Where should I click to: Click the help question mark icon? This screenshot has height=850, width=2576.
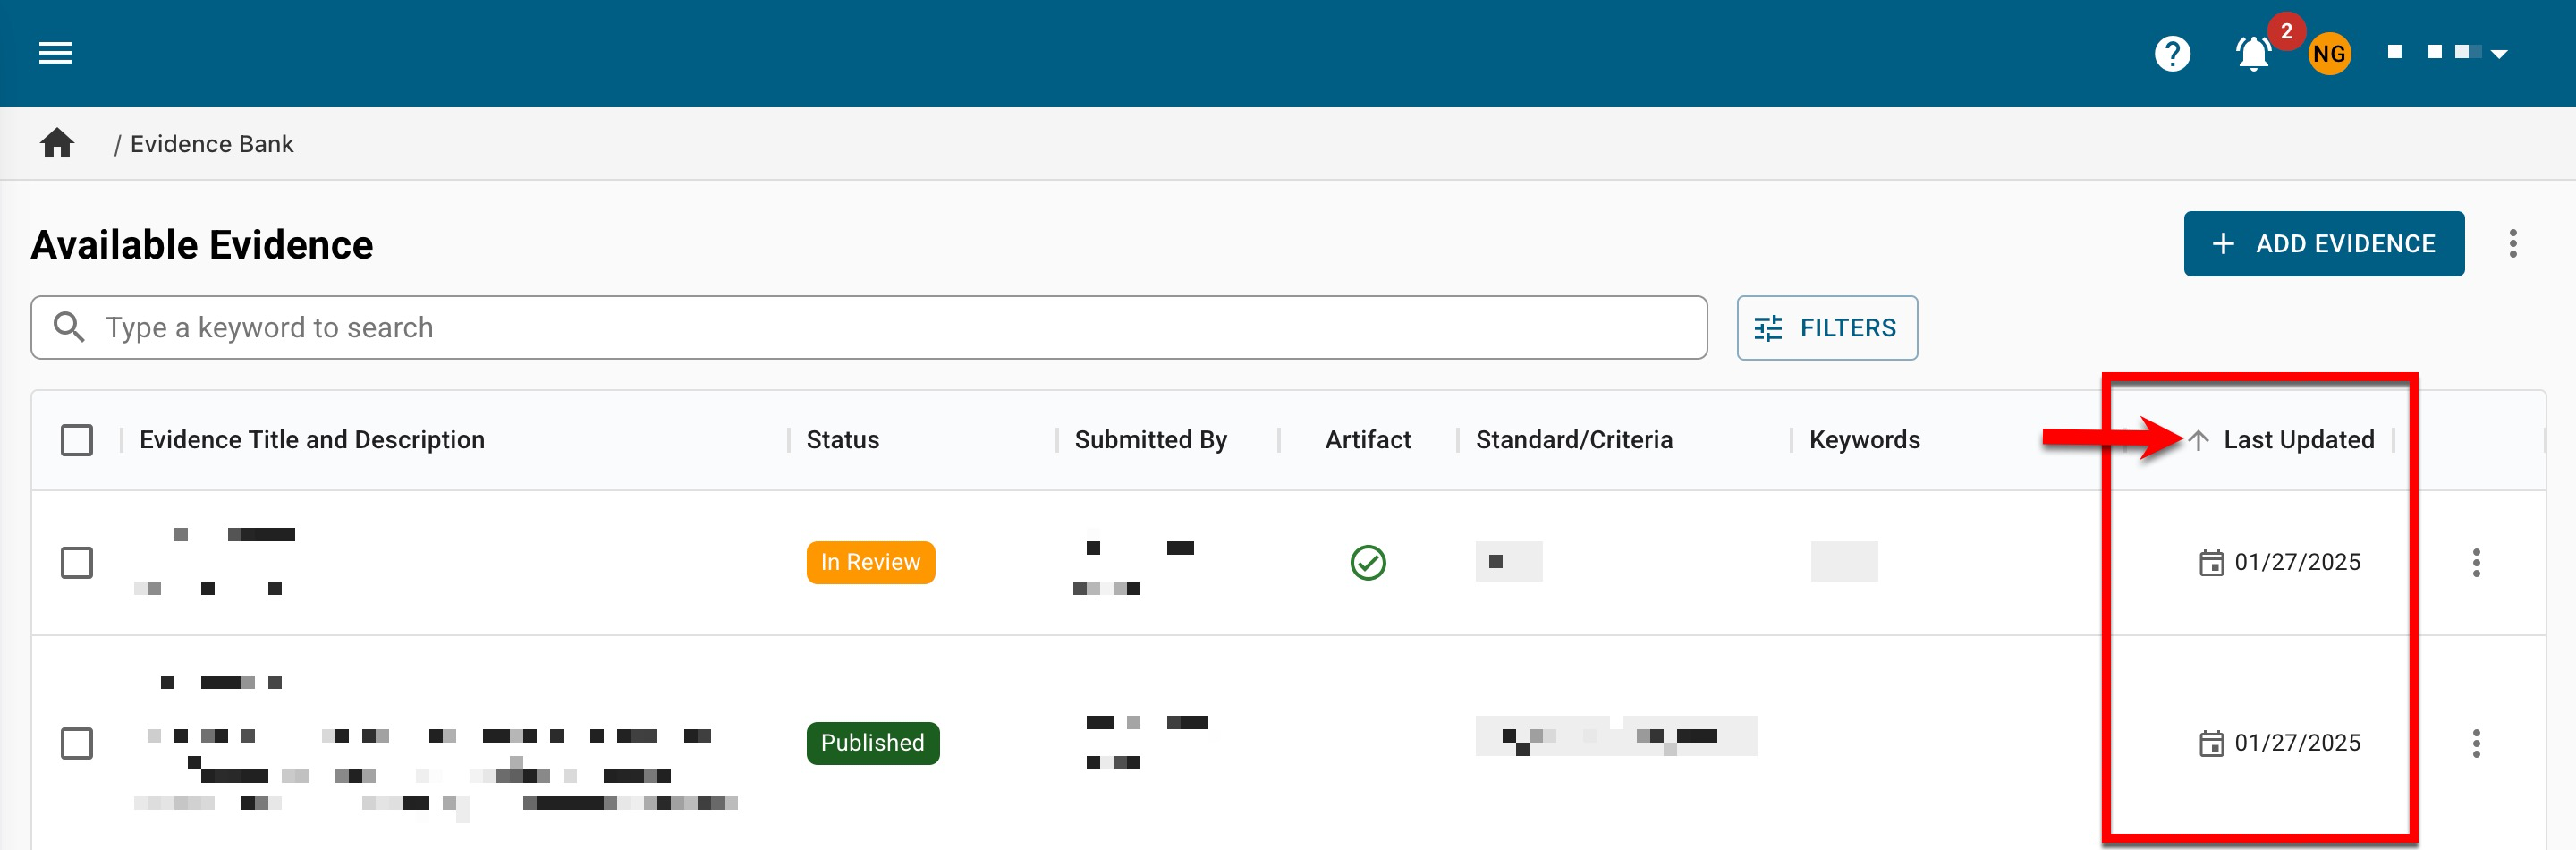click(2171, 53)
